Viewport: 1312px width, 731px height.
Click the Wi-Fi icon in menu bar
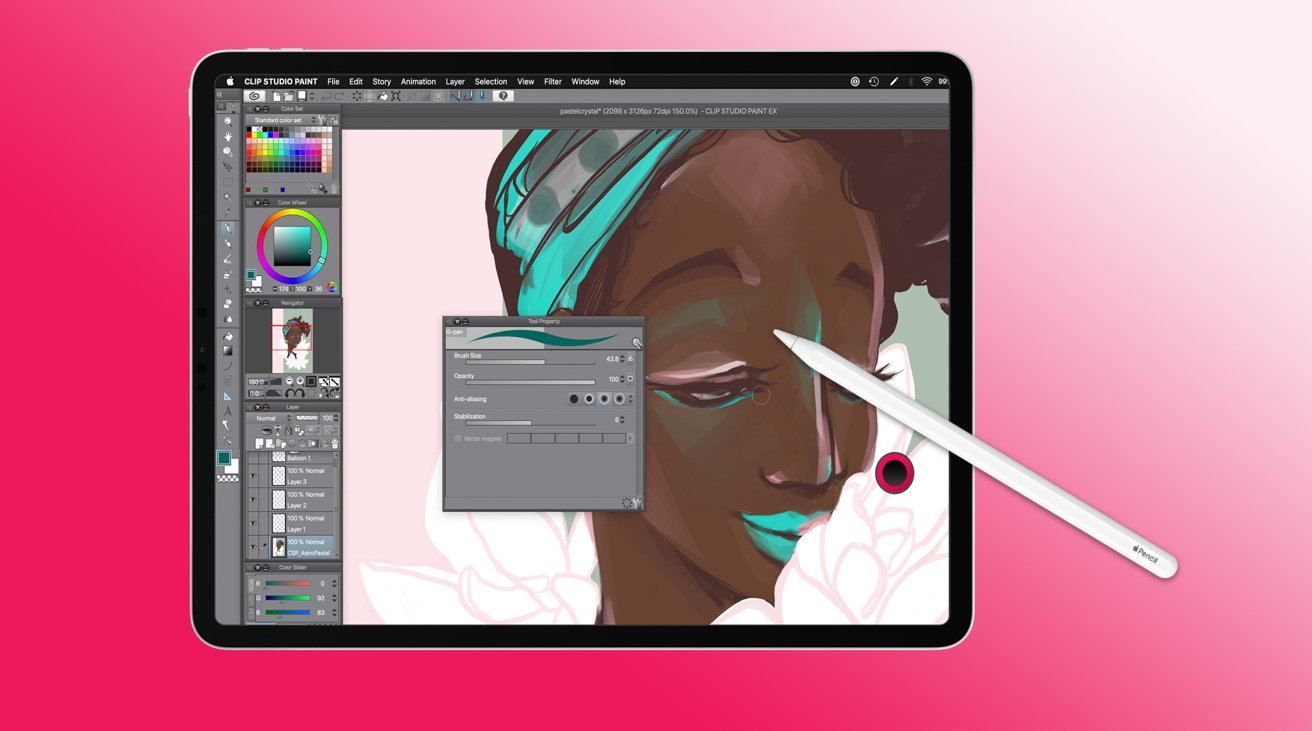[926, 82]
